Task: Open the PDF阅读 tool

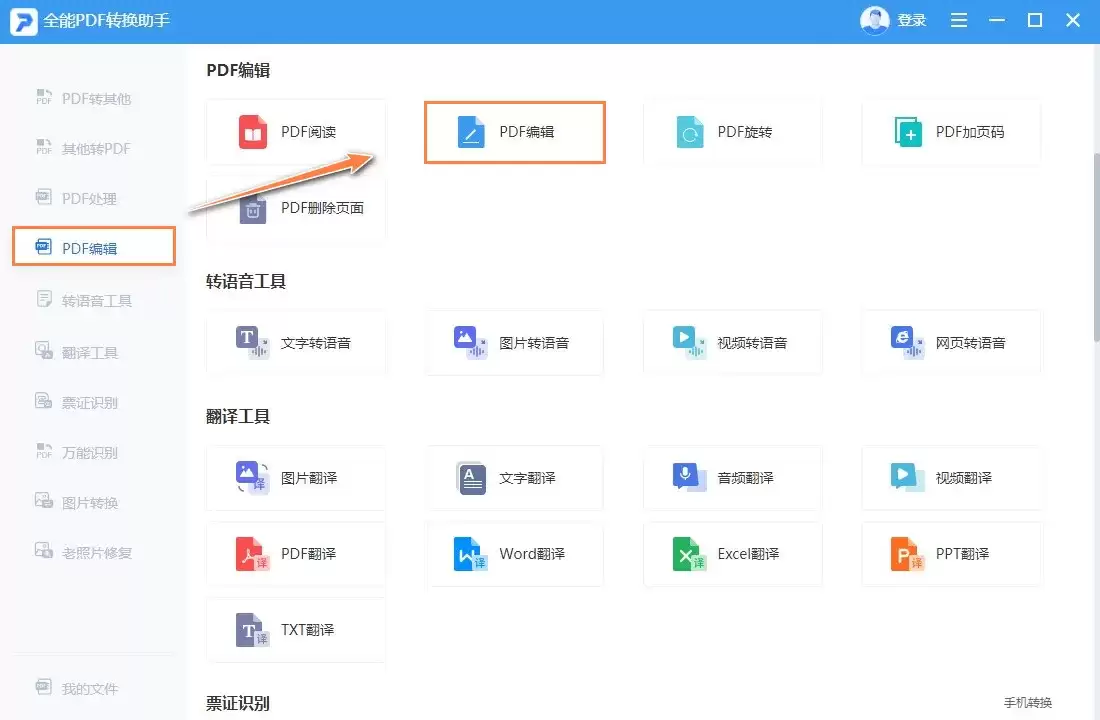Action: 296,131
